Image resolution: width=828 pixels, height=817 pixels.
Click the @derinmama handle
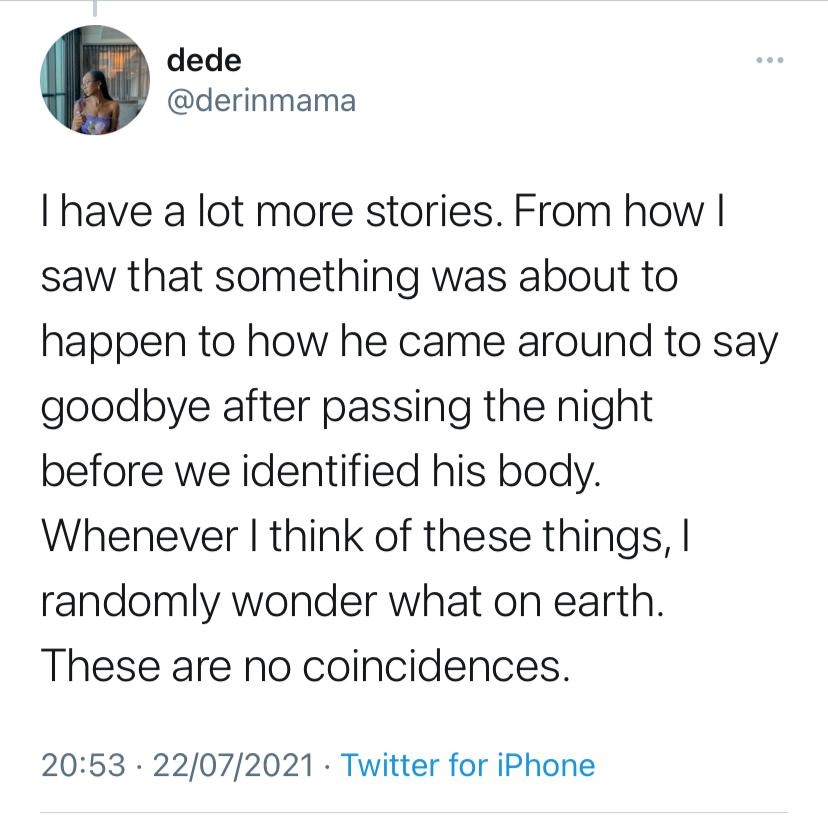[261, 100]
